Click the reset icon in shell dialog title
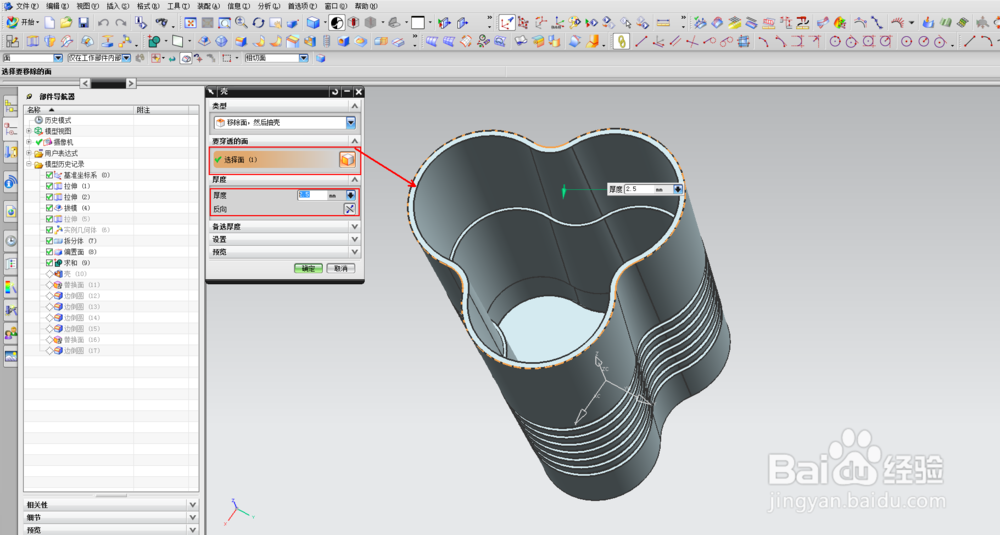This screenshot has height=535, width=1000. 335,92
